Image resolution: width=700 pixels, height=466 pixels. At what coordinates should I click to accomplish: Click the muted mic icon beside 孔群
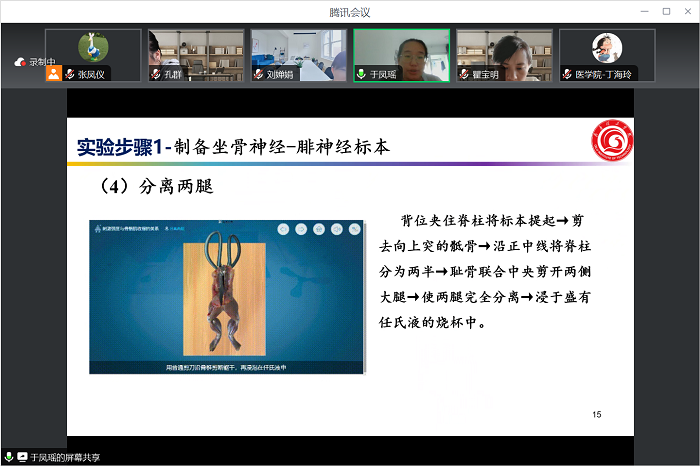[156, 74]
